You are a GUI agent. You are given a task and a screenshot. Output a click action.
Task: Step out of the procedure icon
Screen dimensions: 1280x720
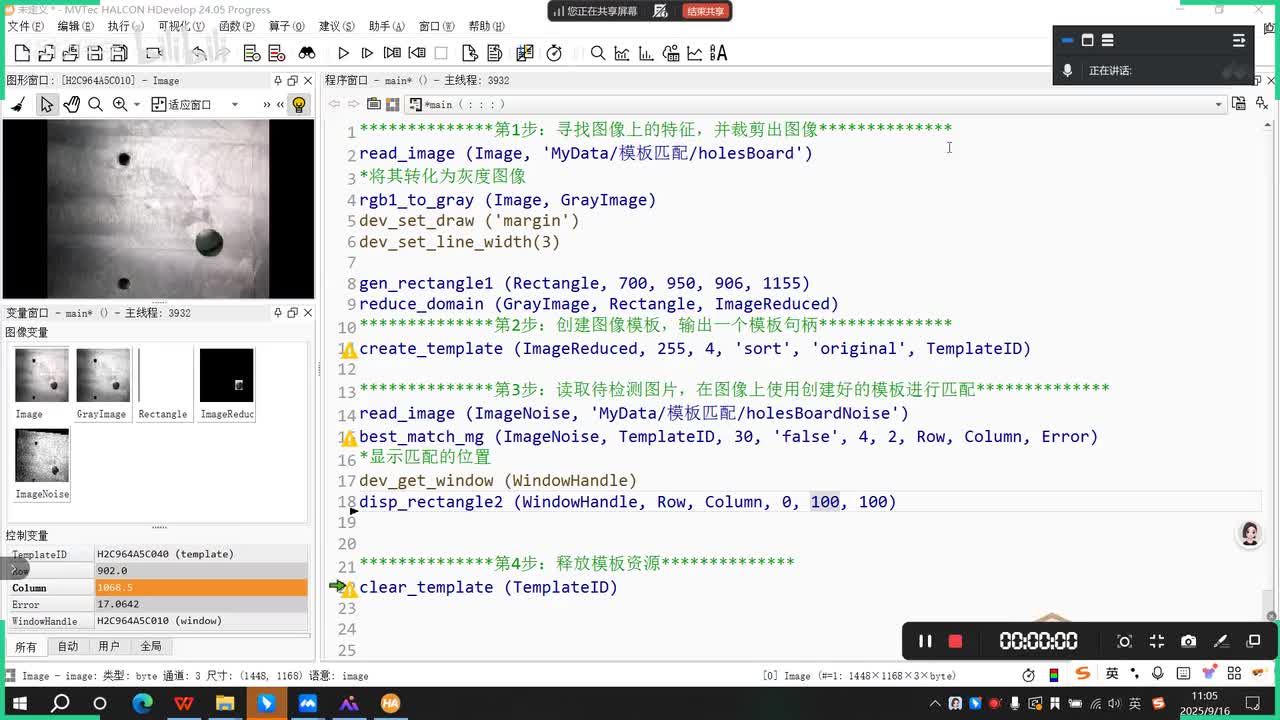[x=416, y=53]
